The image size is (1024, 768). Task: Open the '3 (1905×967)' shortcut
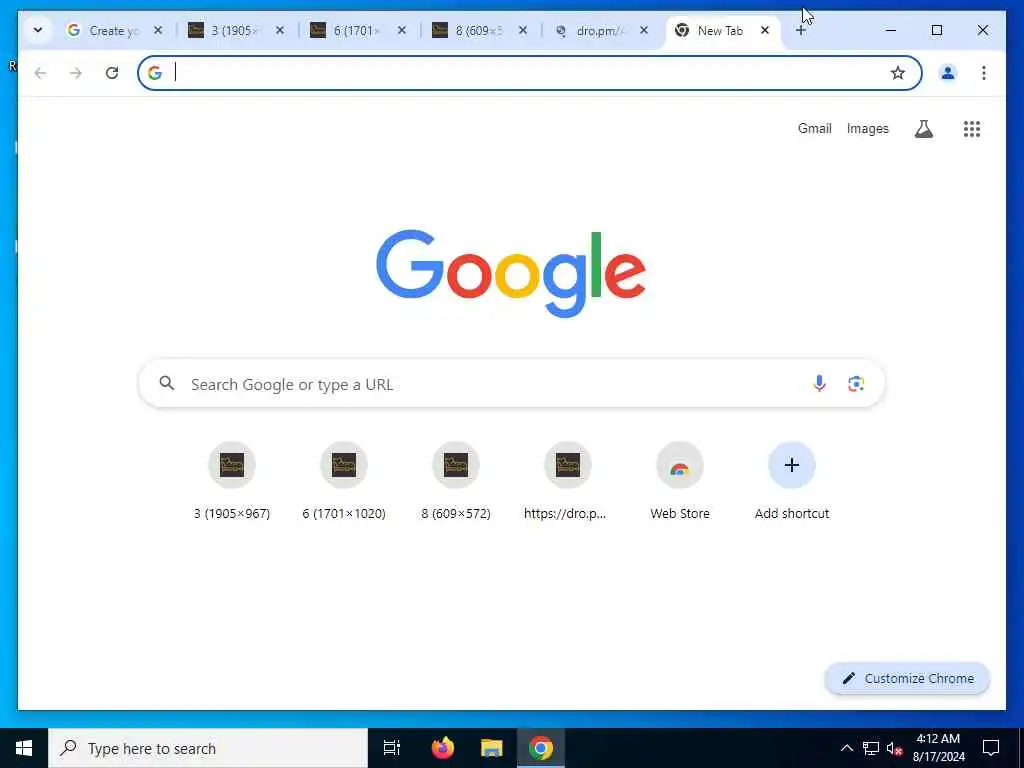(x=232, y=481)
